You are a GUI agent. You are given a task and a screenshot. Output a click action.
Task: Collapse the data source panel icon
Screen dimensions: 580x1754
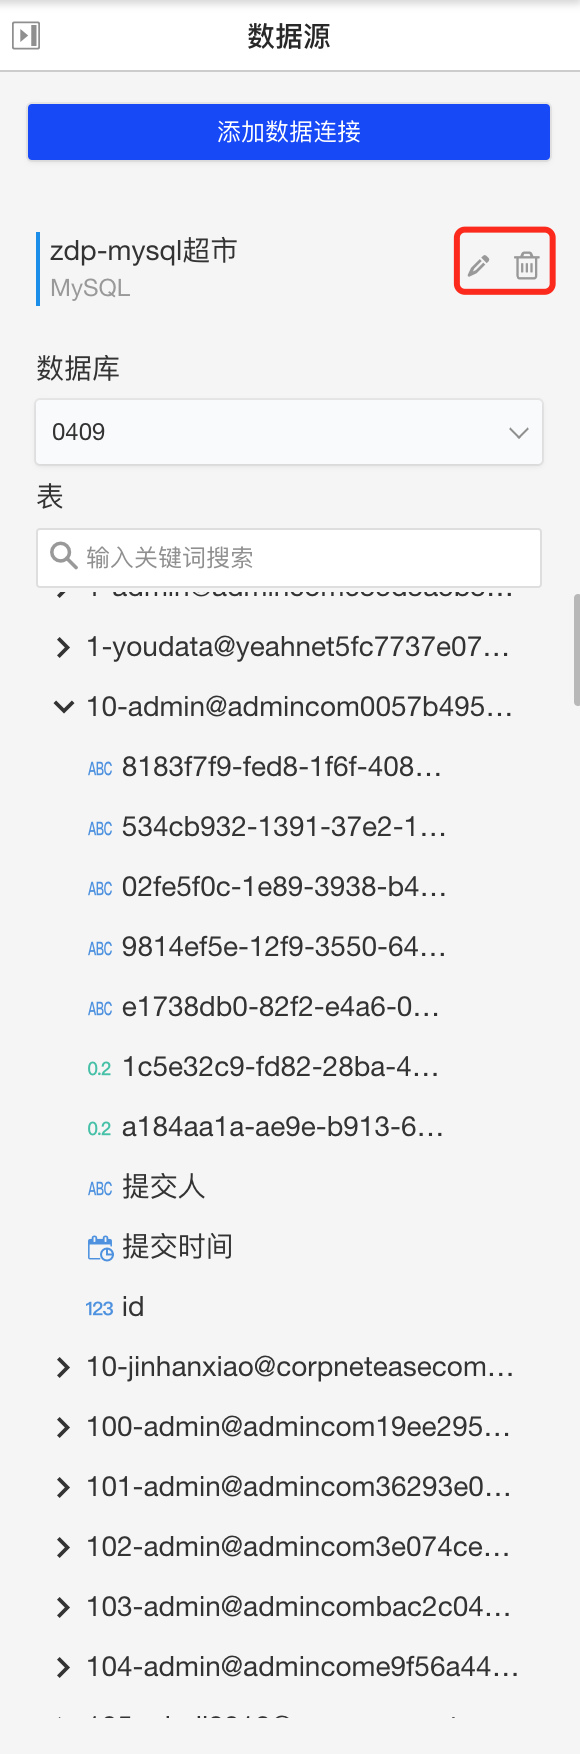[26, 36]
